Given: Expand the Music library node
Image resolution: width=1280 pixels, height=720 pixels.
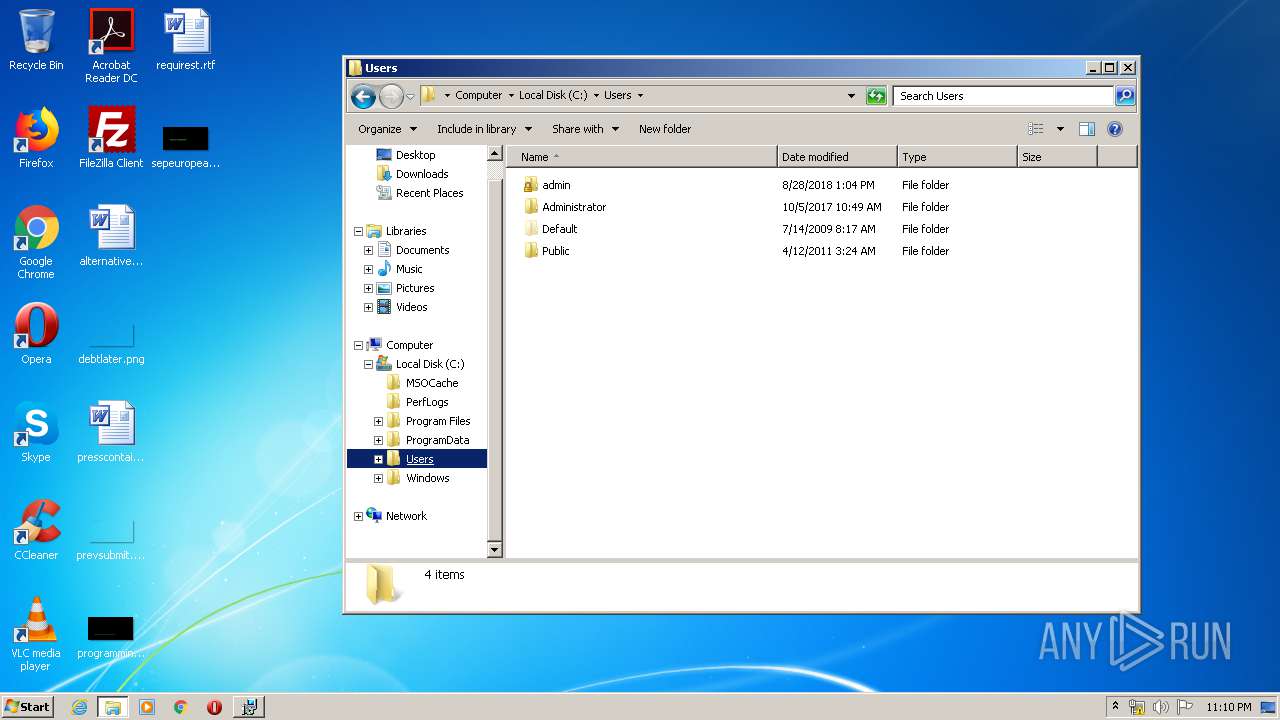Looking at the screenshot, I should coord(368,269).
